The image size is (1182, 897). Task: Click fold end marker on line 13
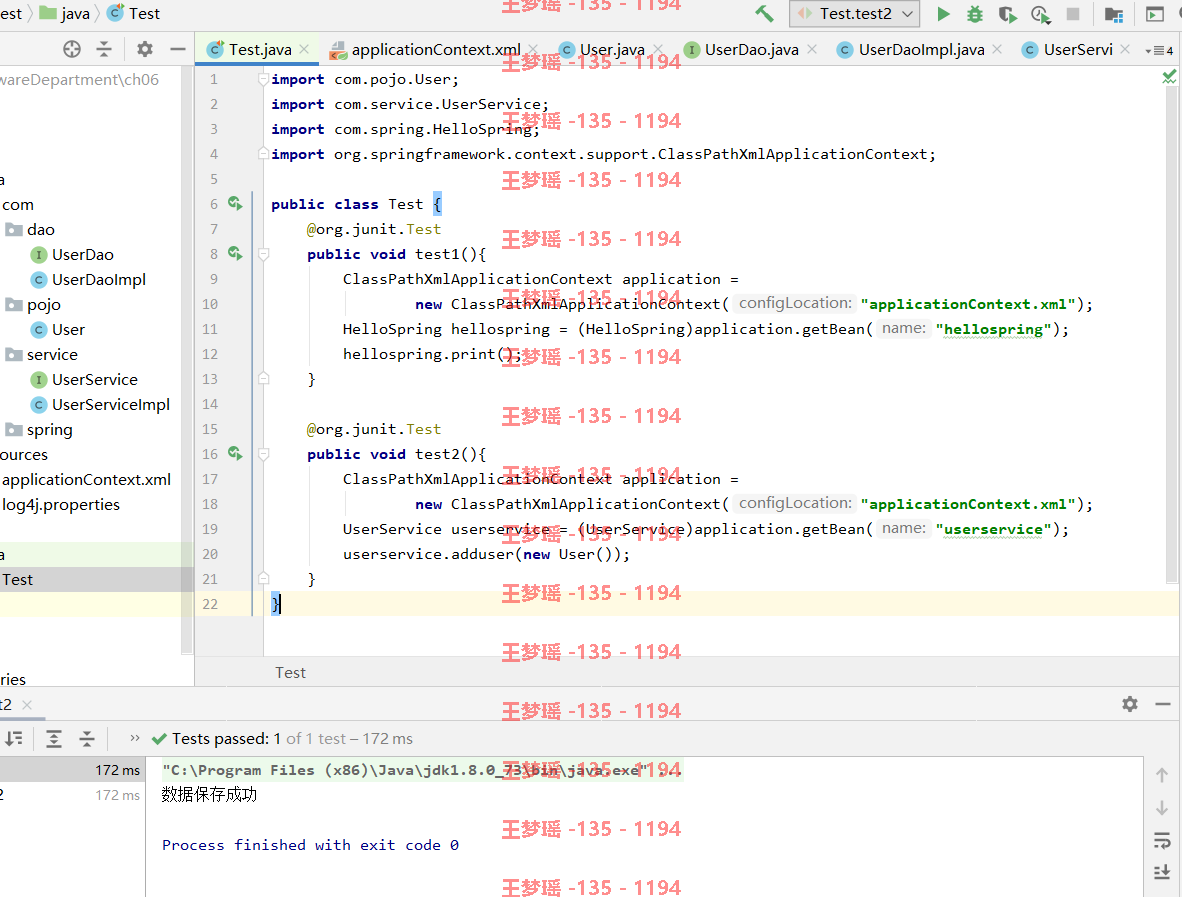click(263, 378)
